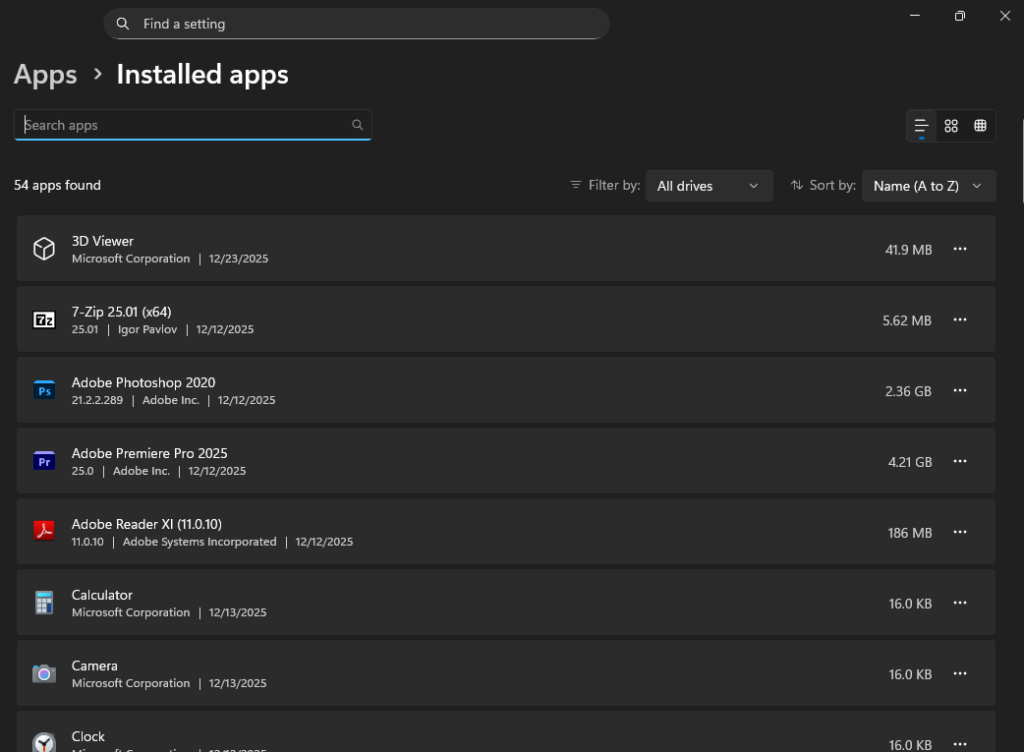Enable list view layout
This screenshot has width=1024, height=752.
click(x=921, y=125)
